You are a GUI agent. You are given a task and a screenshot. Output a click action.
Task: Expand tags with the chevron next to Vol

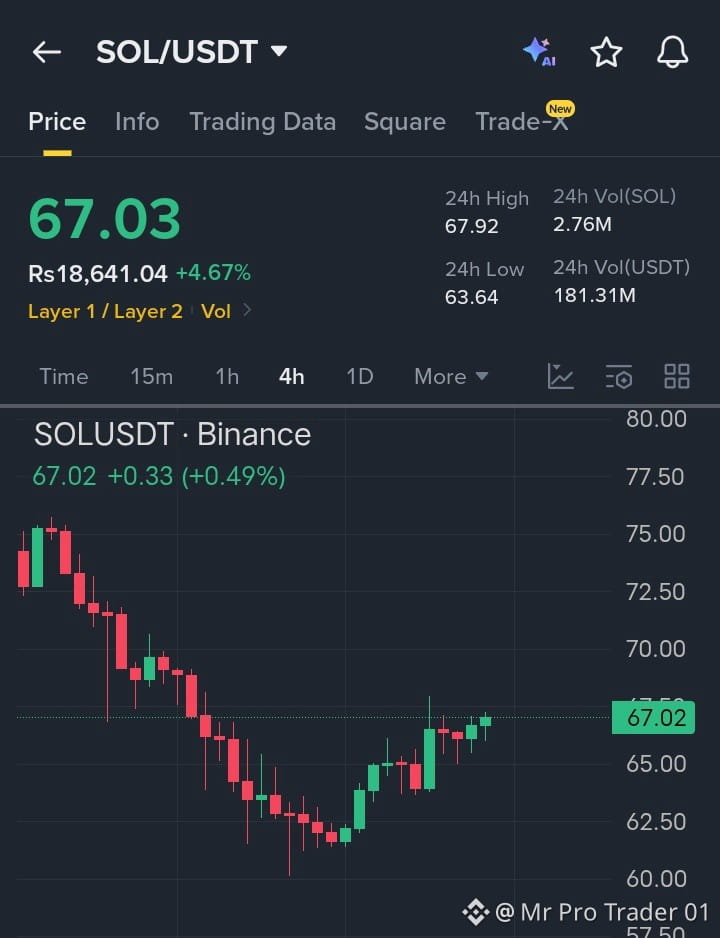246,310
